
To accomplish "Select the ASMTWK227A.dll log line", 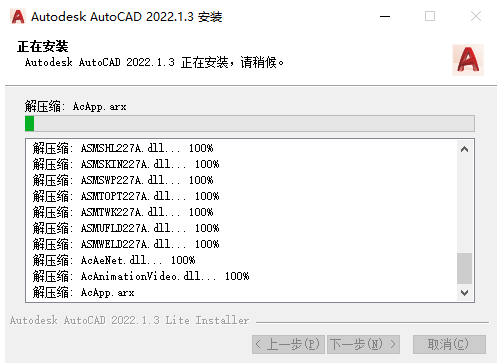I will click(x=123, y=212).
